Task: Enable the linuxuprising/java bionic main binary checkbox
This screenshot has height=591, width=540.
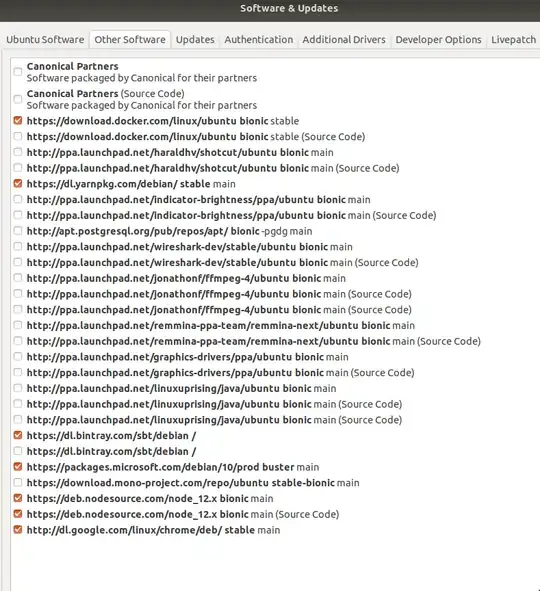Action: pyautogui.click(x=18, y=388)
